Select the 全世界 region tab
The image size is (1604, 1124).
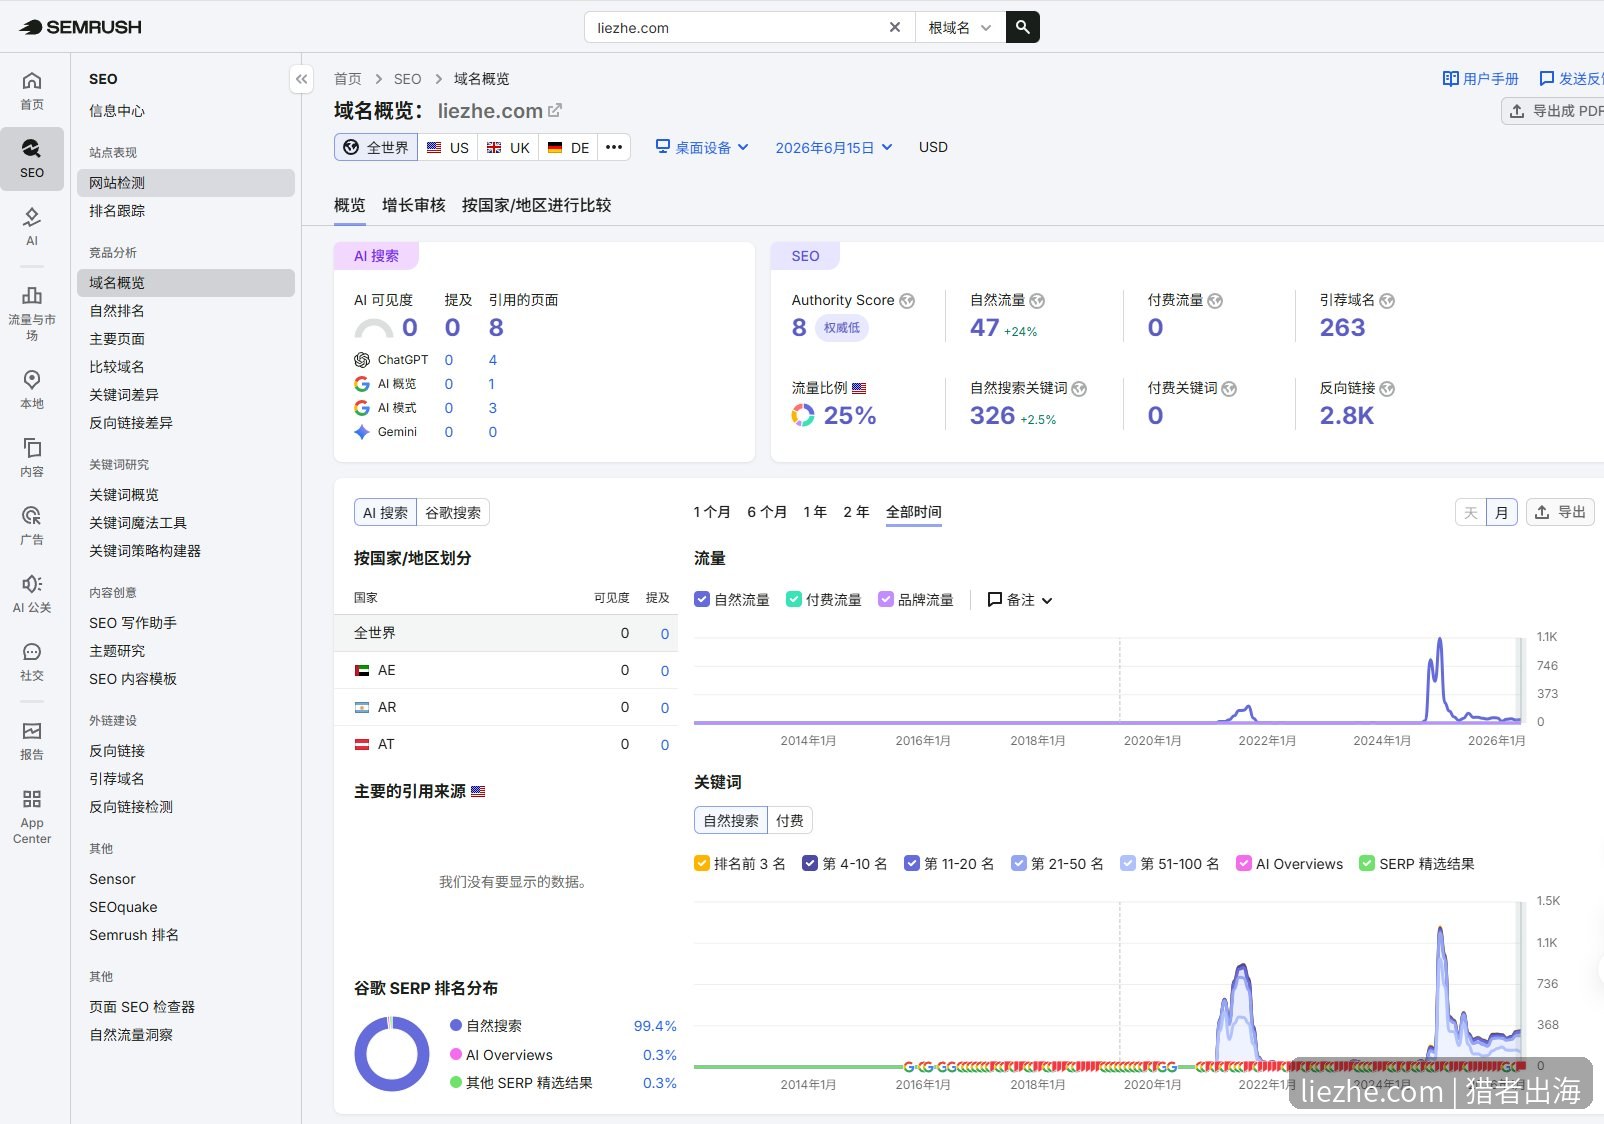tap(376, 147)
